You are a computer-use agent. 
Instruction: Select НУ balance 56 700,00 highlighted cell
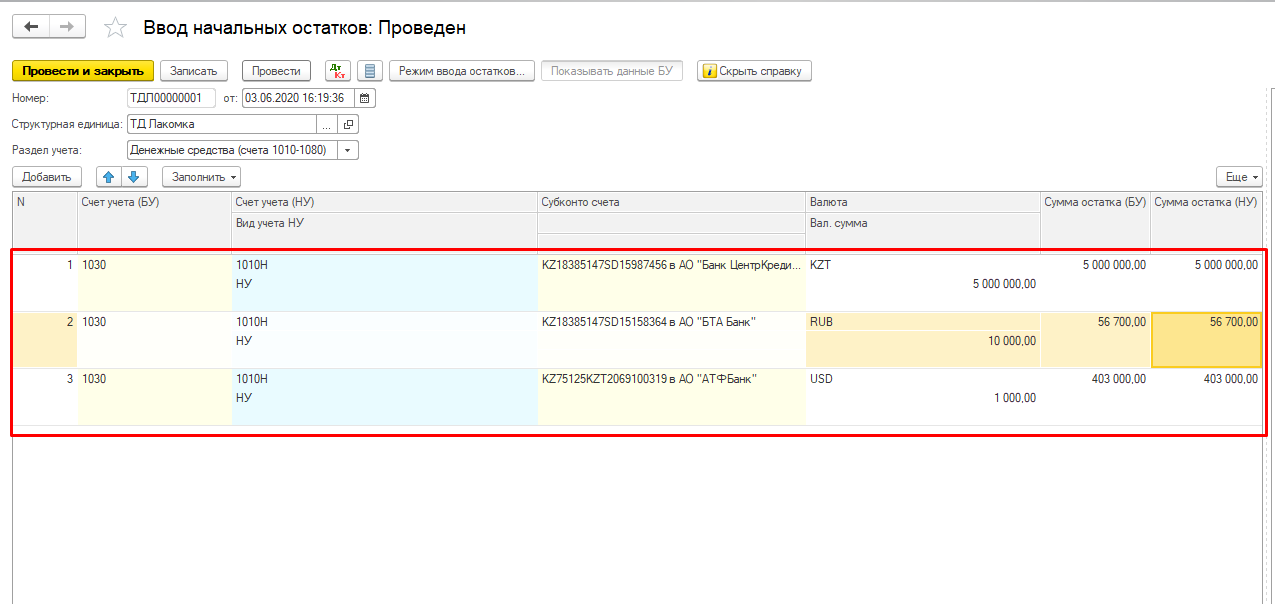click(x=1207, y=340)
